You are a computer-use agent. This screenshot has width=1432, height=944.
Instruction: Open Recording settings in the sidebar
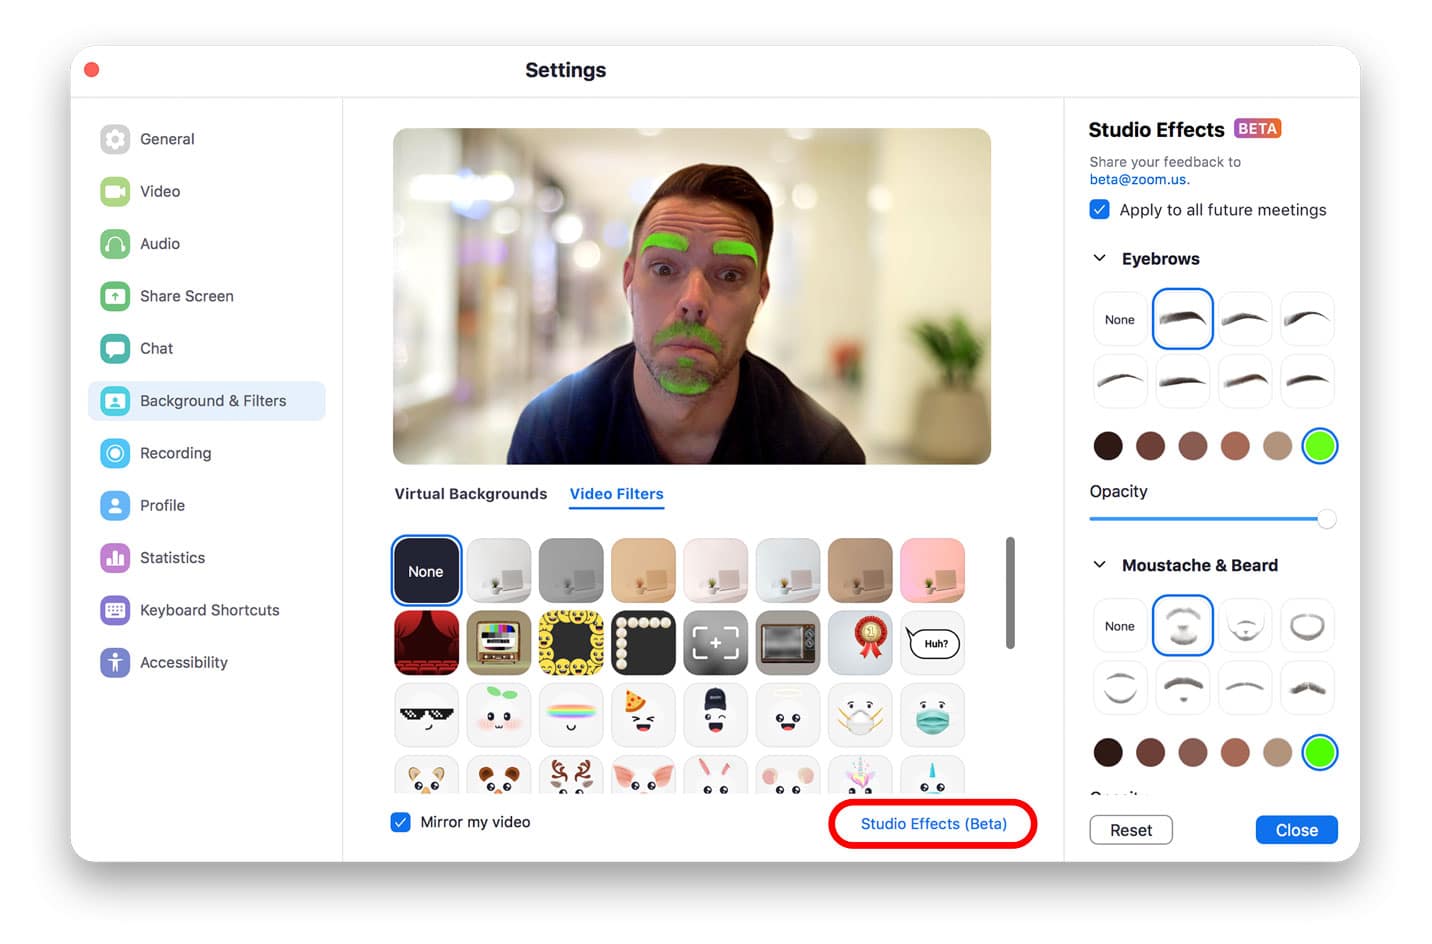[206, 453]
